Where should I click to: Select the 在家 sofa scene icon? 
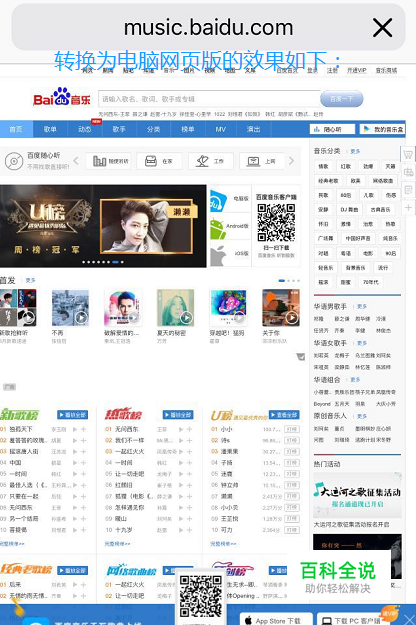(x=151, y=161)
